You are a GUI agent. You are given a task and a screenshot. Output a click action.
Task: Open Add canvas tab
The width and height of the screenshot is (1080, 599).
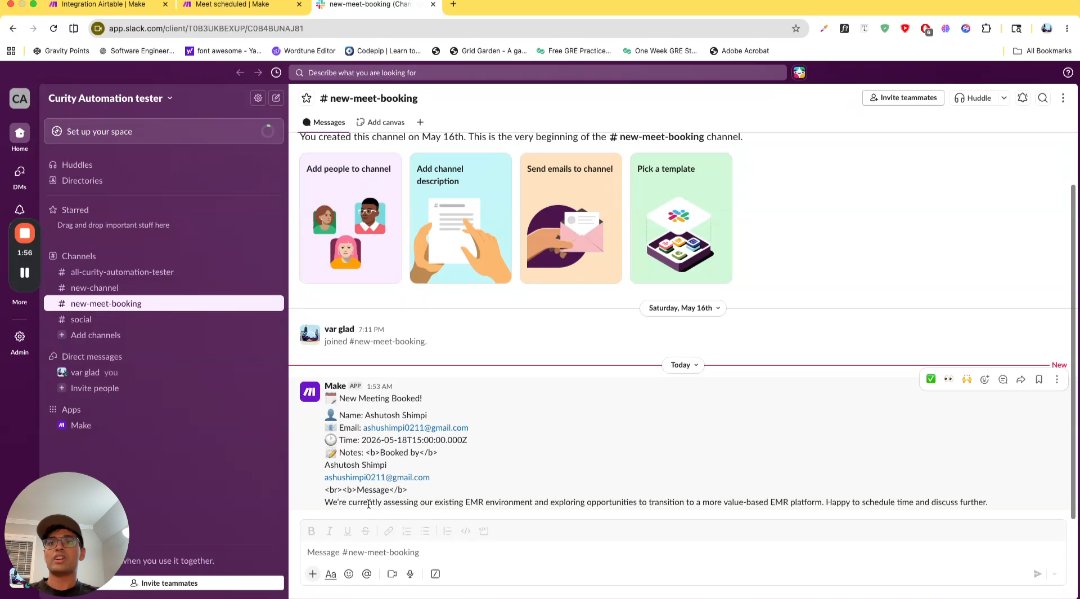[x=380, y=122]
